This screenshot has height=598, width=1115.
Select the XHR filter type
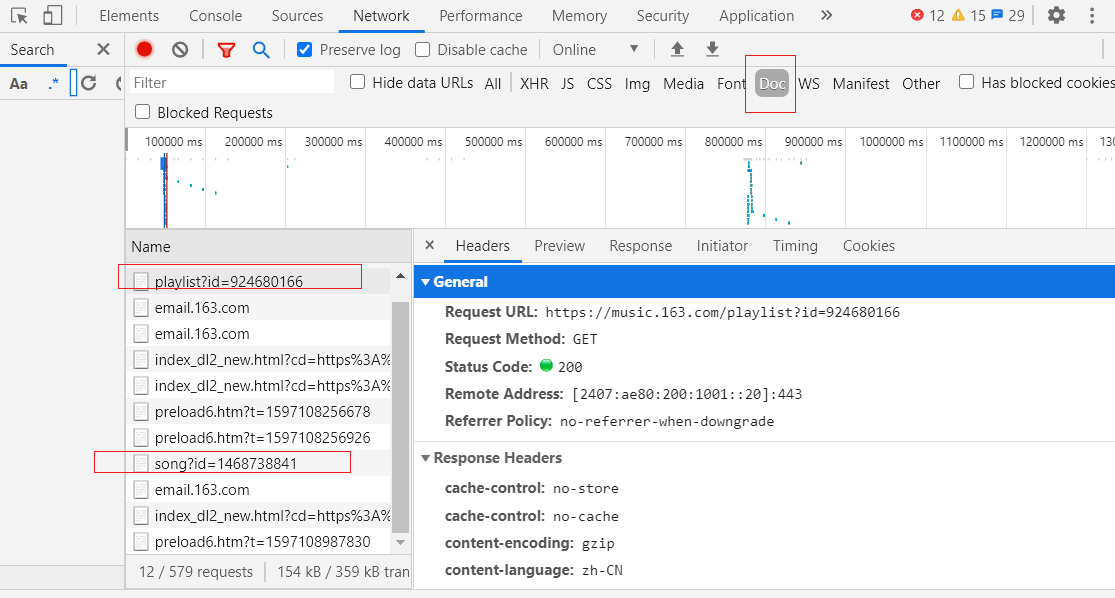[534, 84]
